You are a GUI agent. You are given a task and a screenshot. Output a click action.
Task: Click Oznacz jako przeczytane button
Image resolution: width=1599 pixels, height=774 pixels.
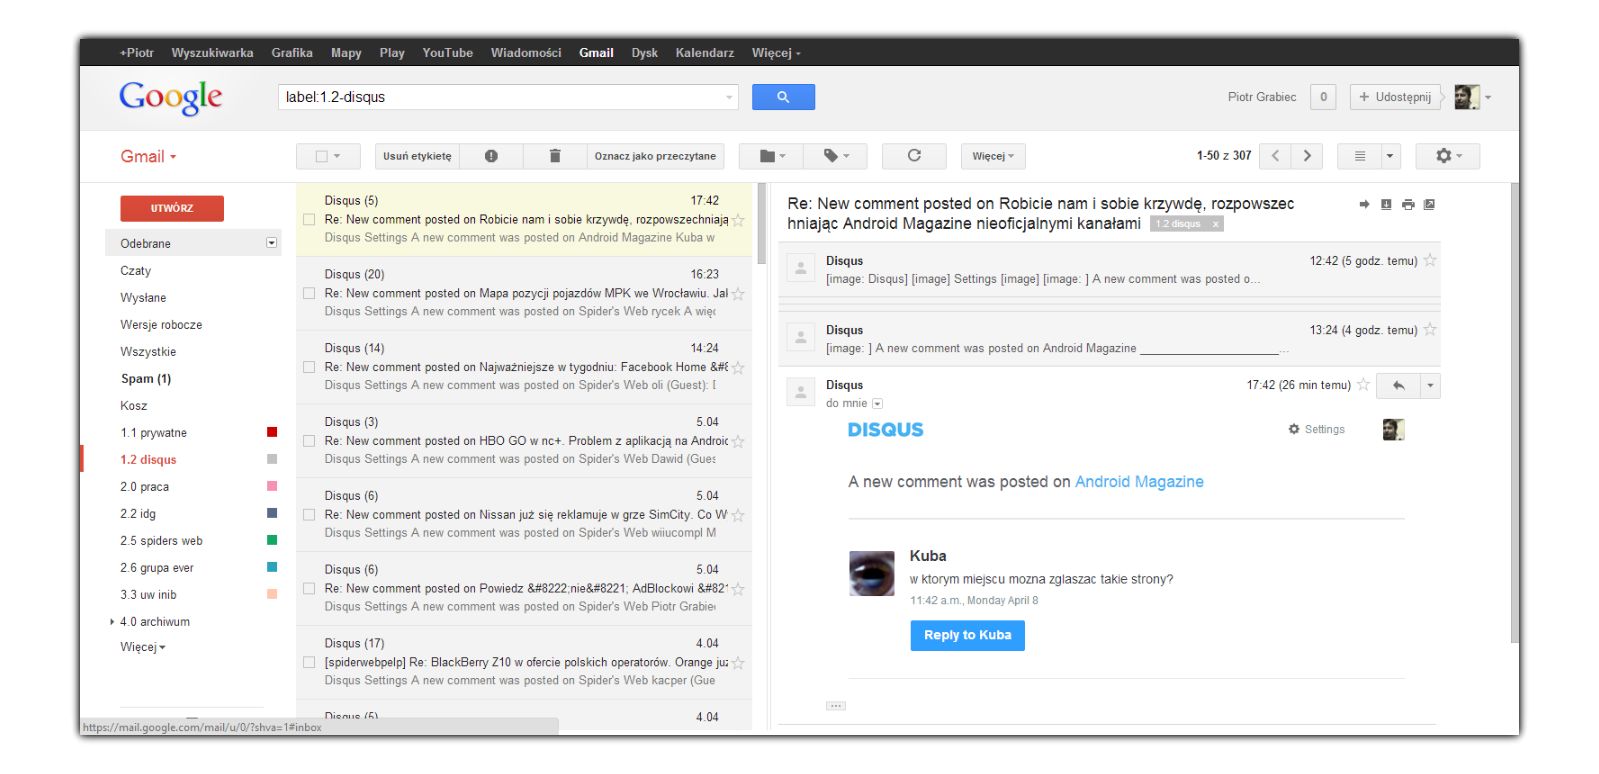coord(655,156)
